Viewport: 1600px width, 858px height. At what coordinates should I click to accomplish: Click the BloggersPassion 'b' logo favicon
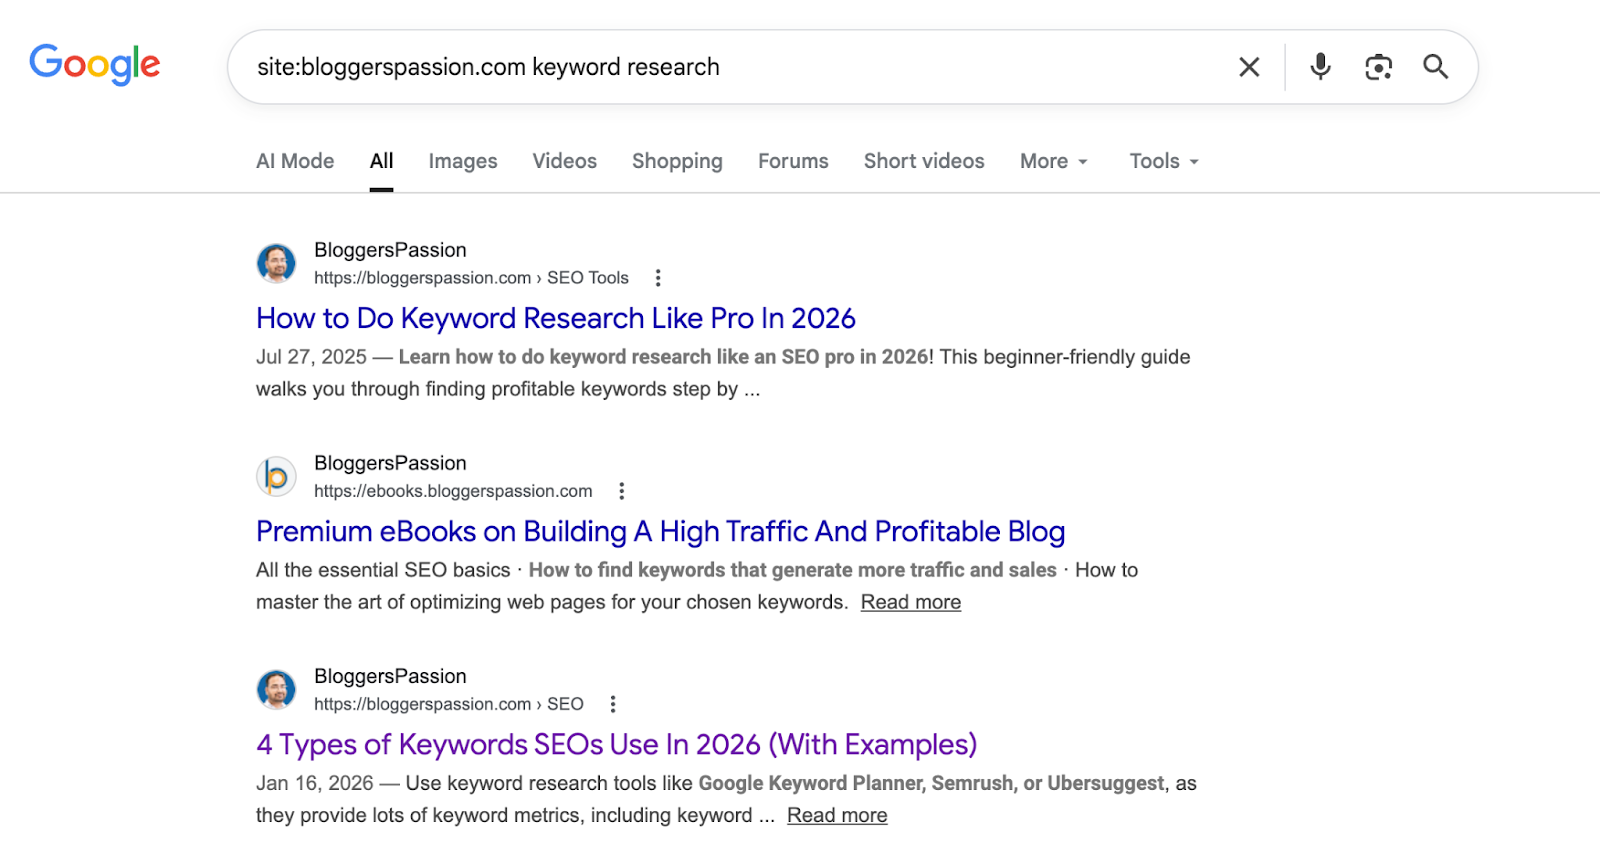(x=277, y=477)
